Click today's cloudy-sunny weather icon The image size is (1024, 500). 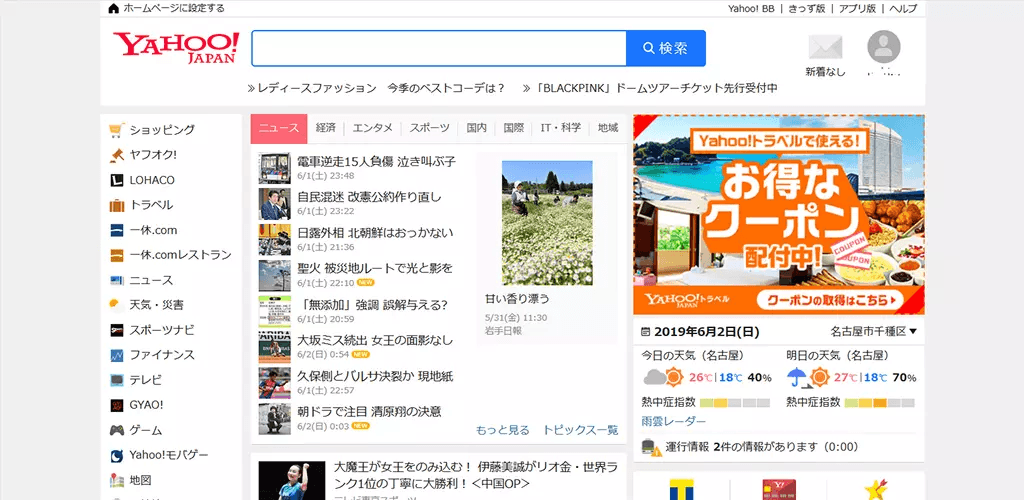click(x=663, y=377)
